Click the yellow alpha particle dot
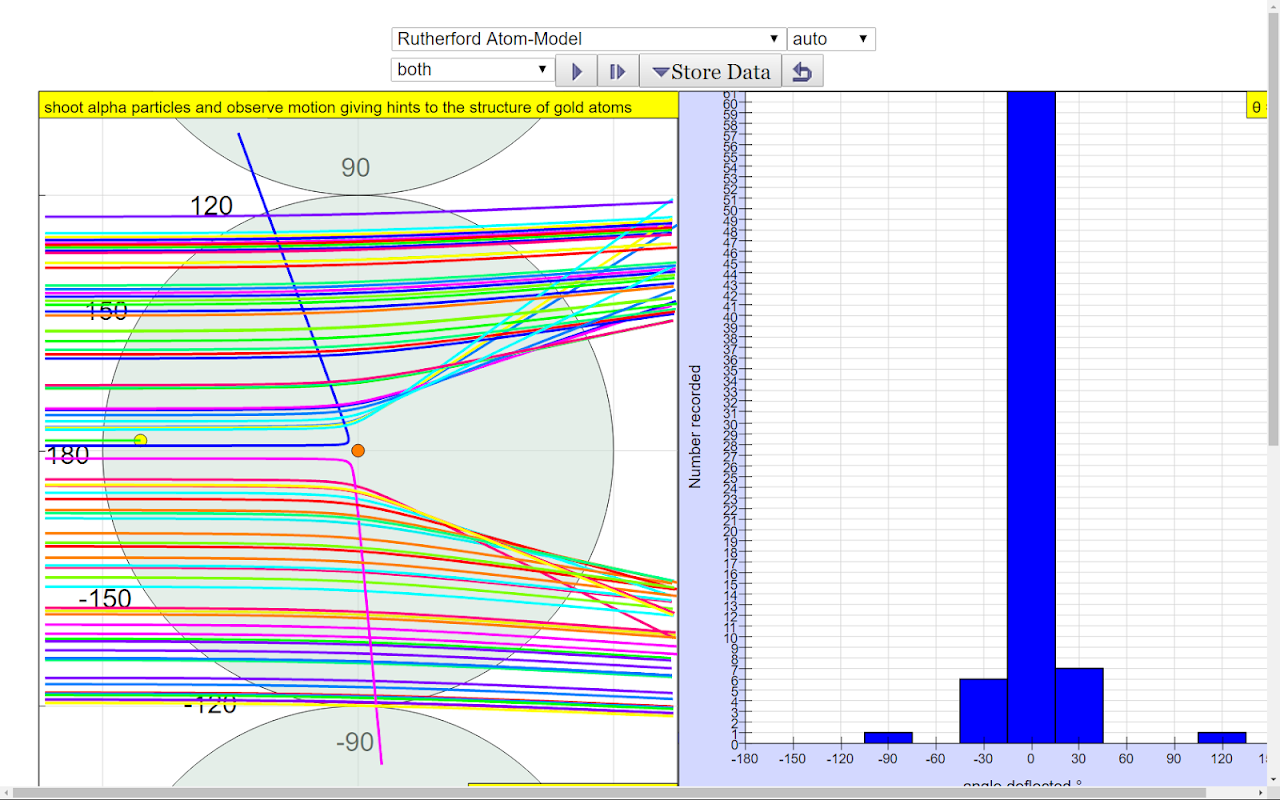Image resolution: width=1280 pixels, height=800 pixels. tap(140, 440)
